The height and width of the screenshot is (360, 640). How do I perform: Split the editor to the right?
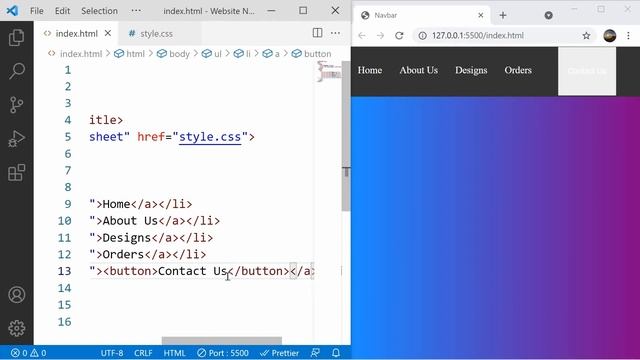pyautogui.click(x=317, y=33)
